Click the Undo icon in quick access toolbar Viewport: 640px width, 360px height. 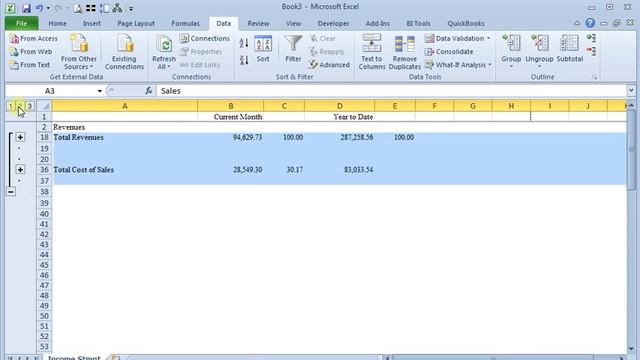[x=40, y=8]
